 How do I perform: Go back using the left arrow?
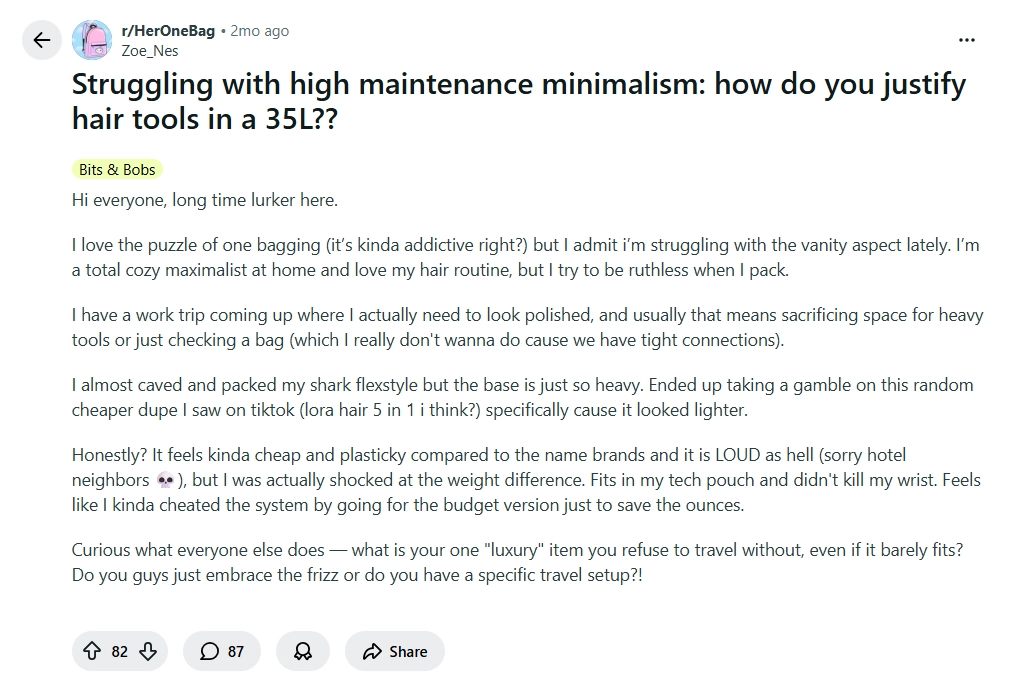[x=41, y=40]
